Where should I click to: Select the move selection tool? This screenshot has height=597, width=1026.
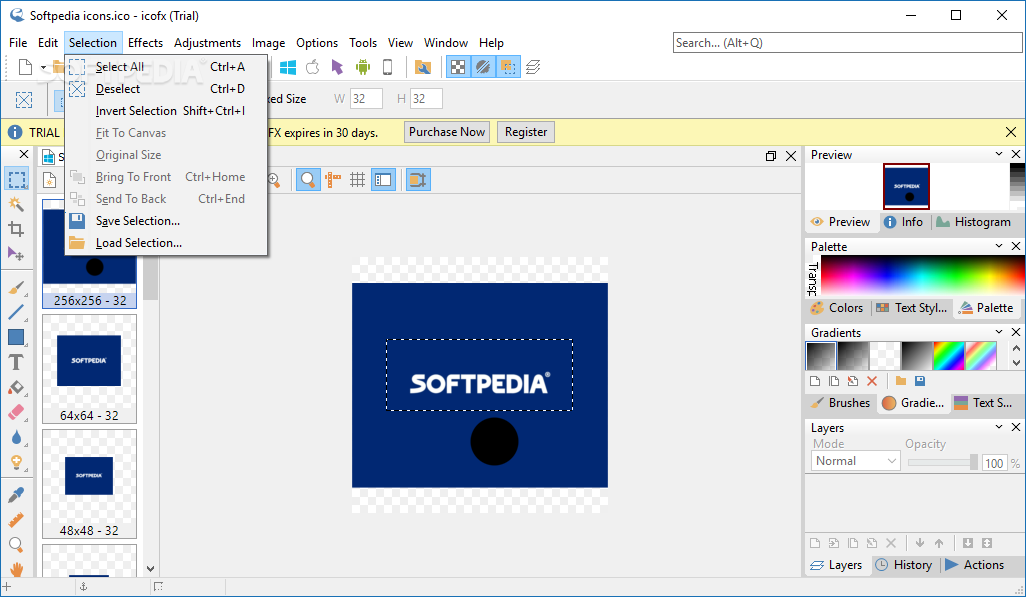(16, 253)
